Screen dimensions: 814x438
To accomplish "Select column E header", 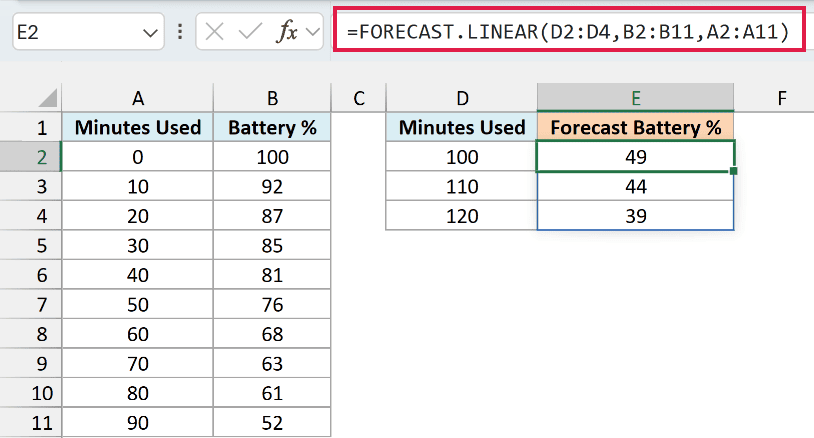I will (x=635, y=98).
